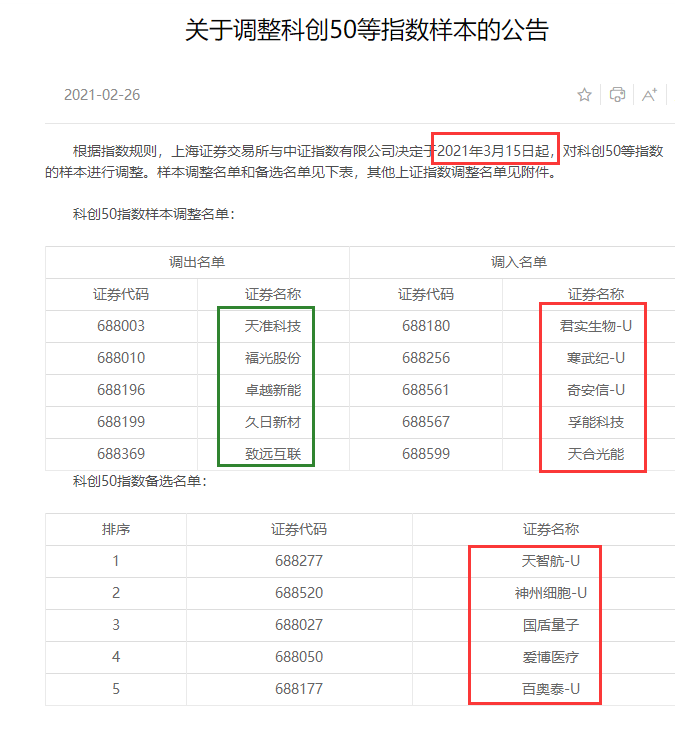This screenshot has width=675, height=734.
Task: Select code 688003 in the removal list
Action: (121, 326)
